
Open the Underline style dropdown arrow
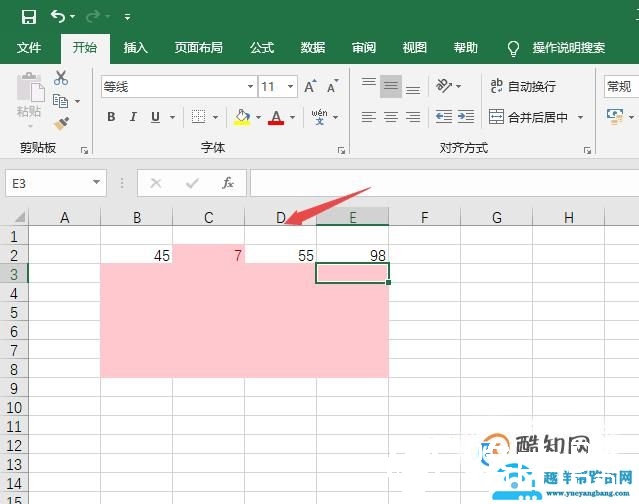pyautogui.click(x=172, y=117)
